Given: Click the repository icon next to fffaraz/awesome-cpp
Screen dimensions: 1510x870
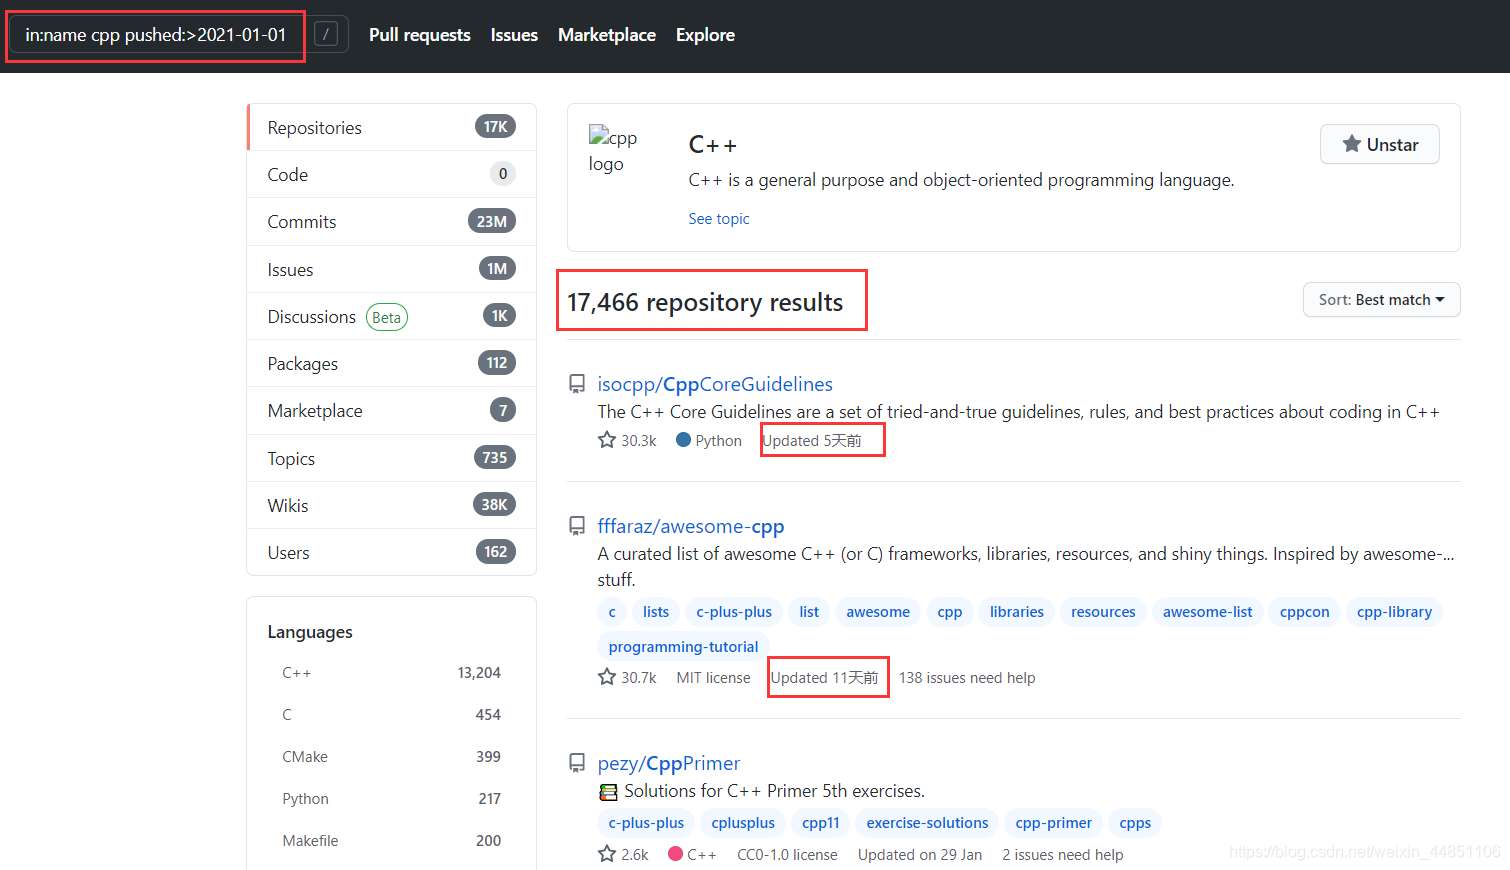Looking at the screenshot, I should pyautogui.click(x=577, y=526).
